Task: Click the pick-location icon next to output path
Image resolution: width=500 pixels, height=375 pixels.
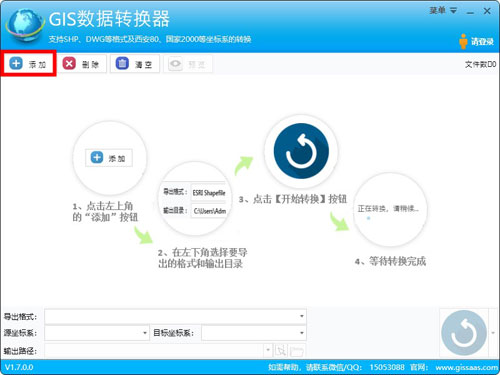Action: pos(281,350)
